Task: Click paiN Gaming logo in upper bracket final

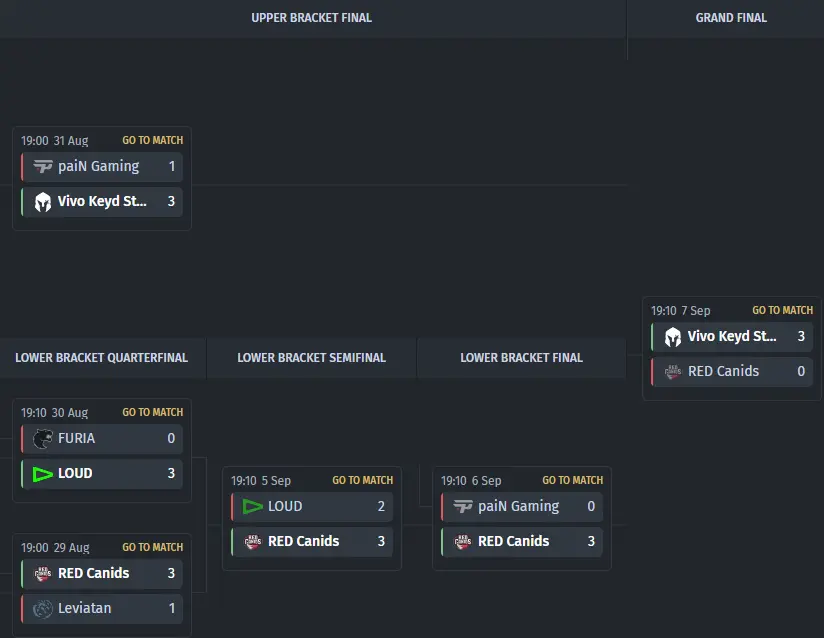Action: coord(42,167)
